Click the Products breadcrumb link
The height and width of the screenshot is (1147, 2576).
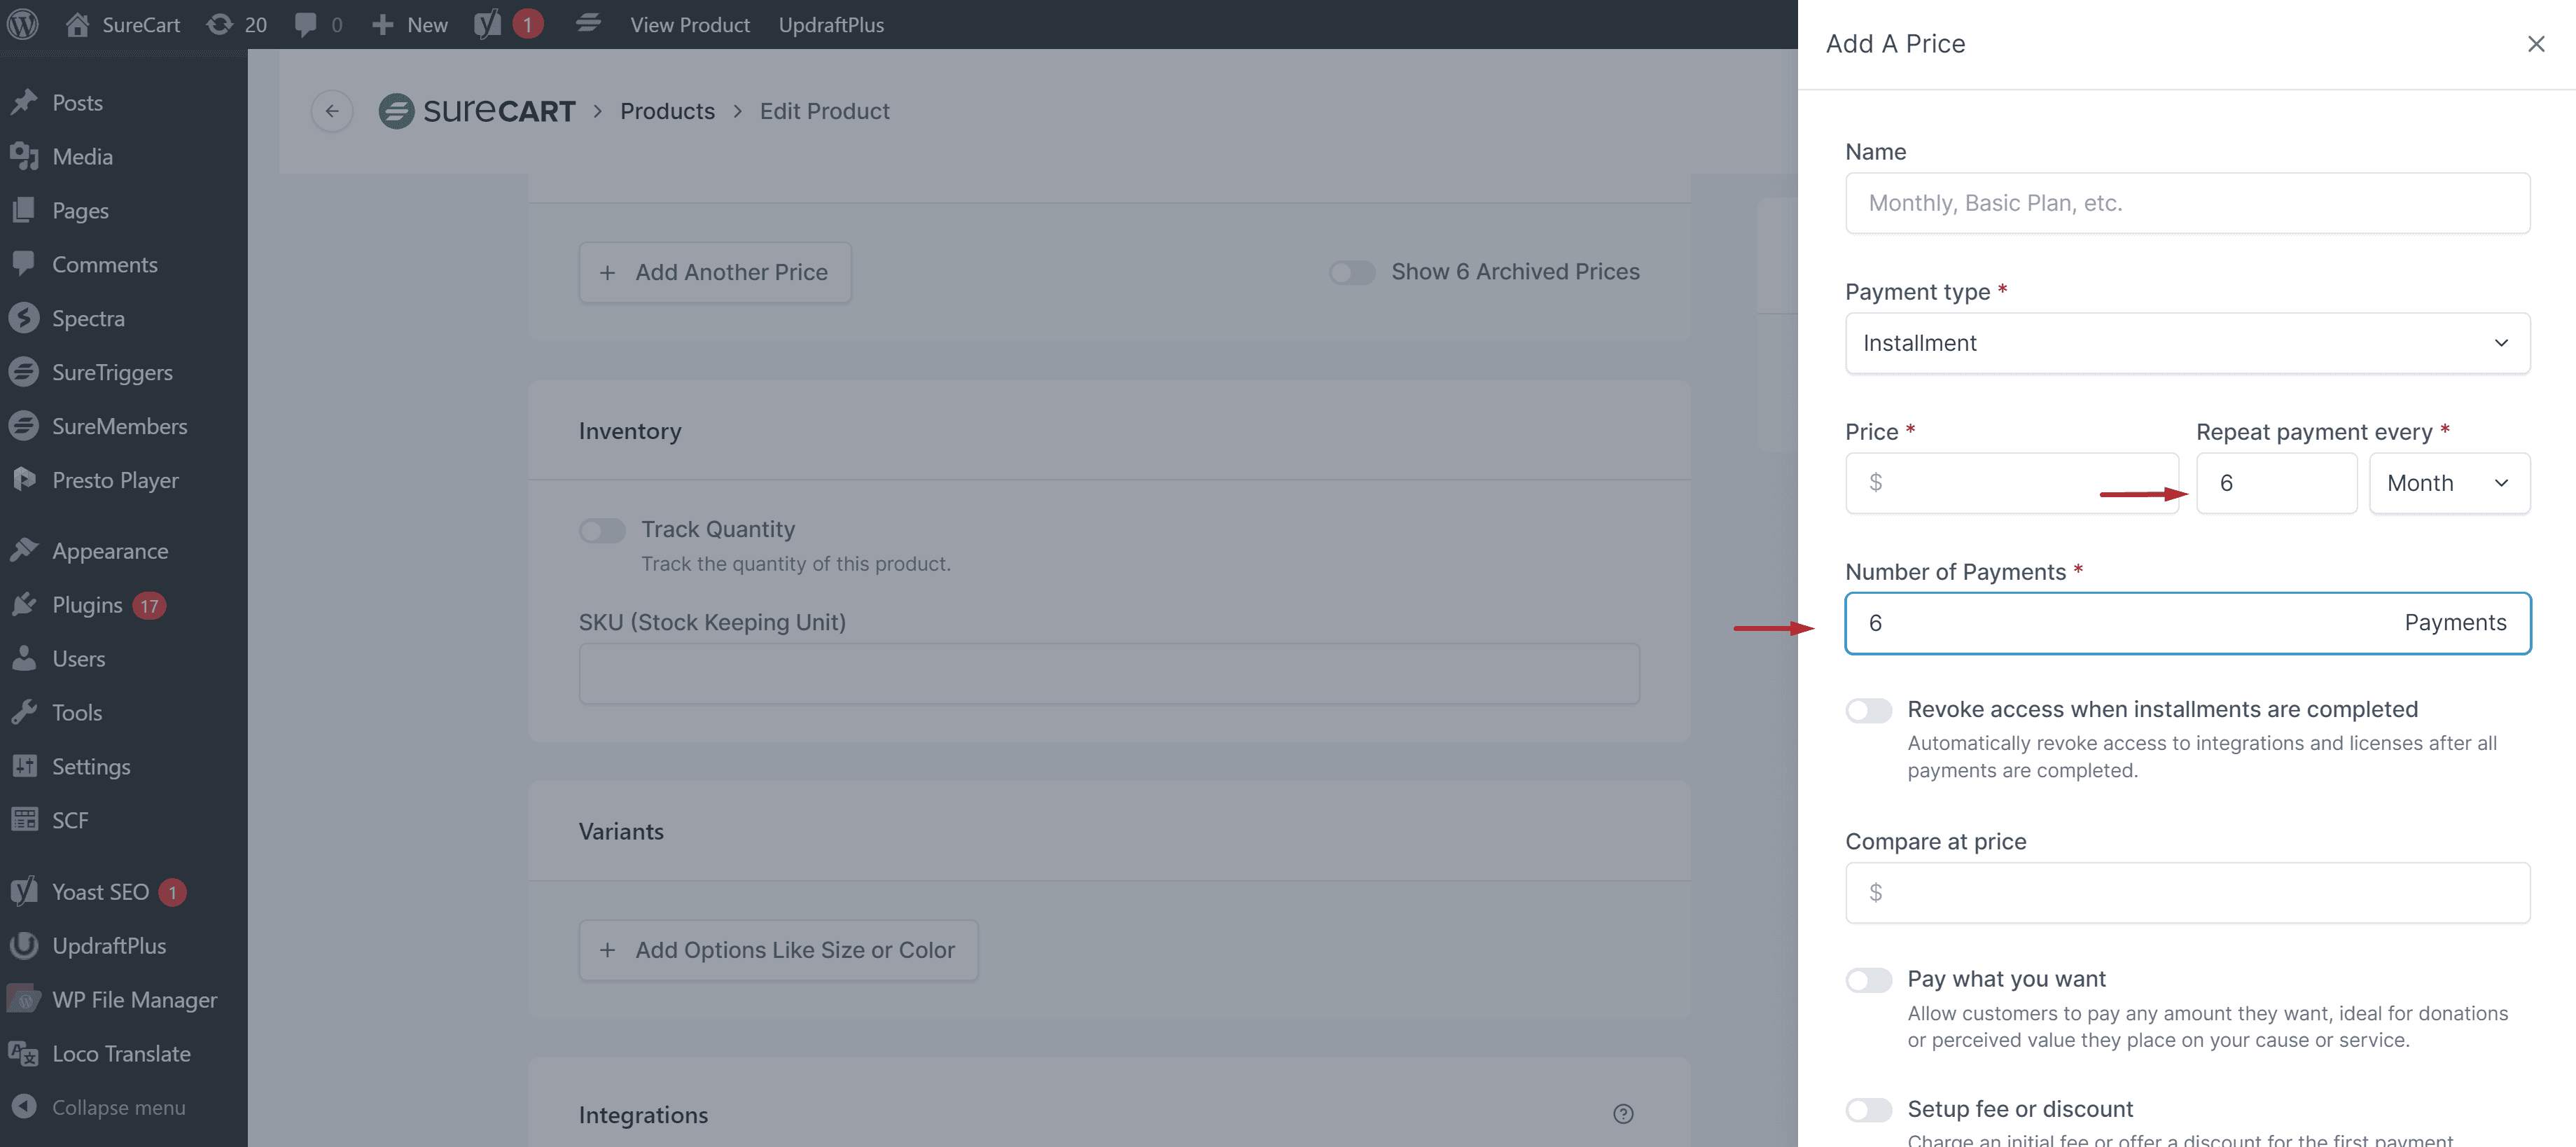tap(667, 111)
